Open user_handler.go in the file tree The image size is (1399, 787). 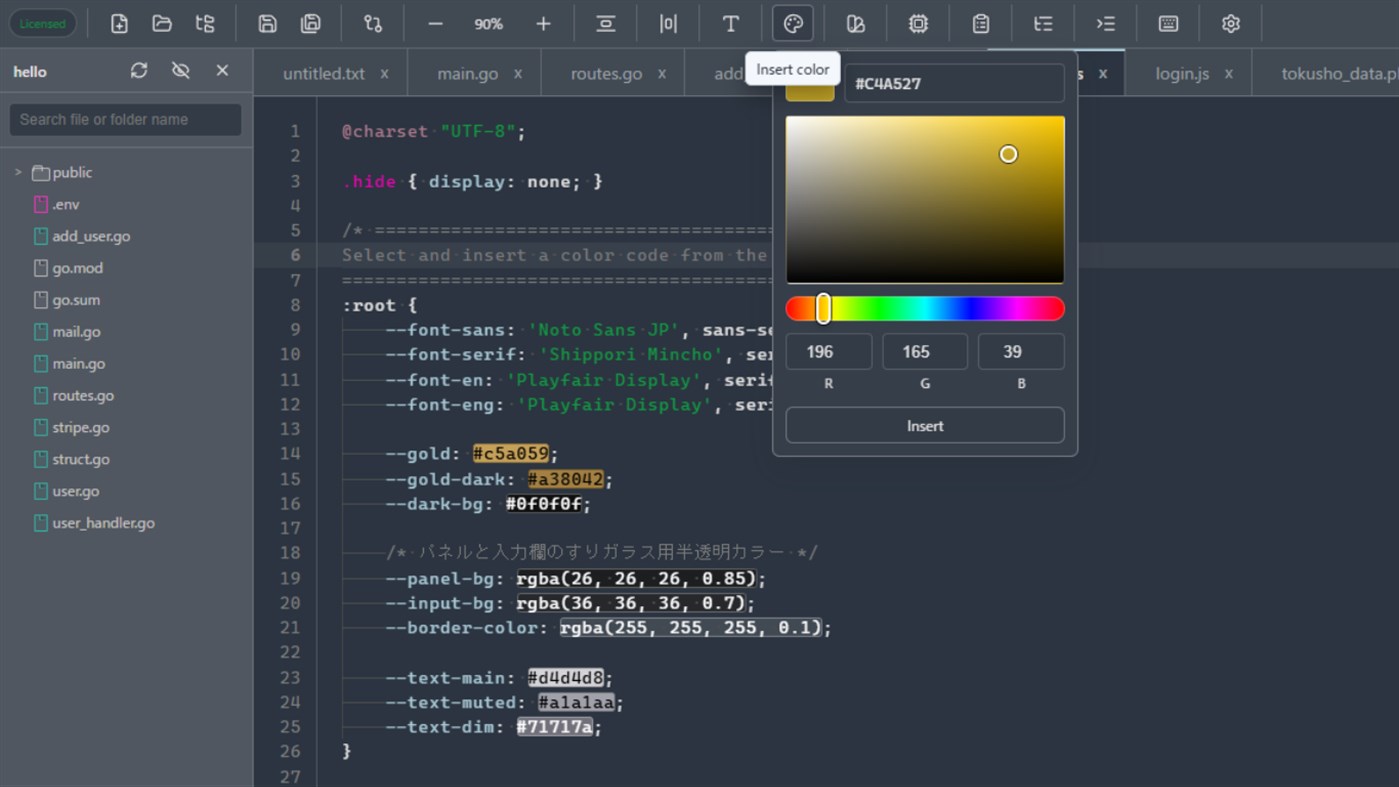[x=103, y=523]
